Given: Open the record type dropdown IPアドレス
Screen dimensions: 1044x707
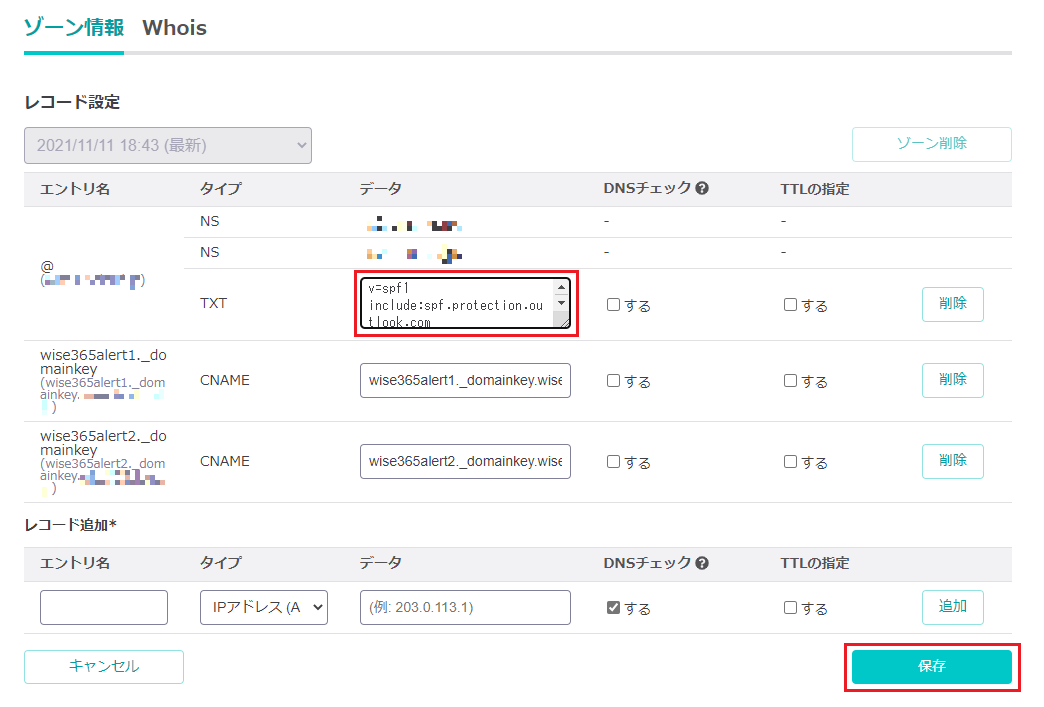Looking at the screenshot, I should coord(264,607).
